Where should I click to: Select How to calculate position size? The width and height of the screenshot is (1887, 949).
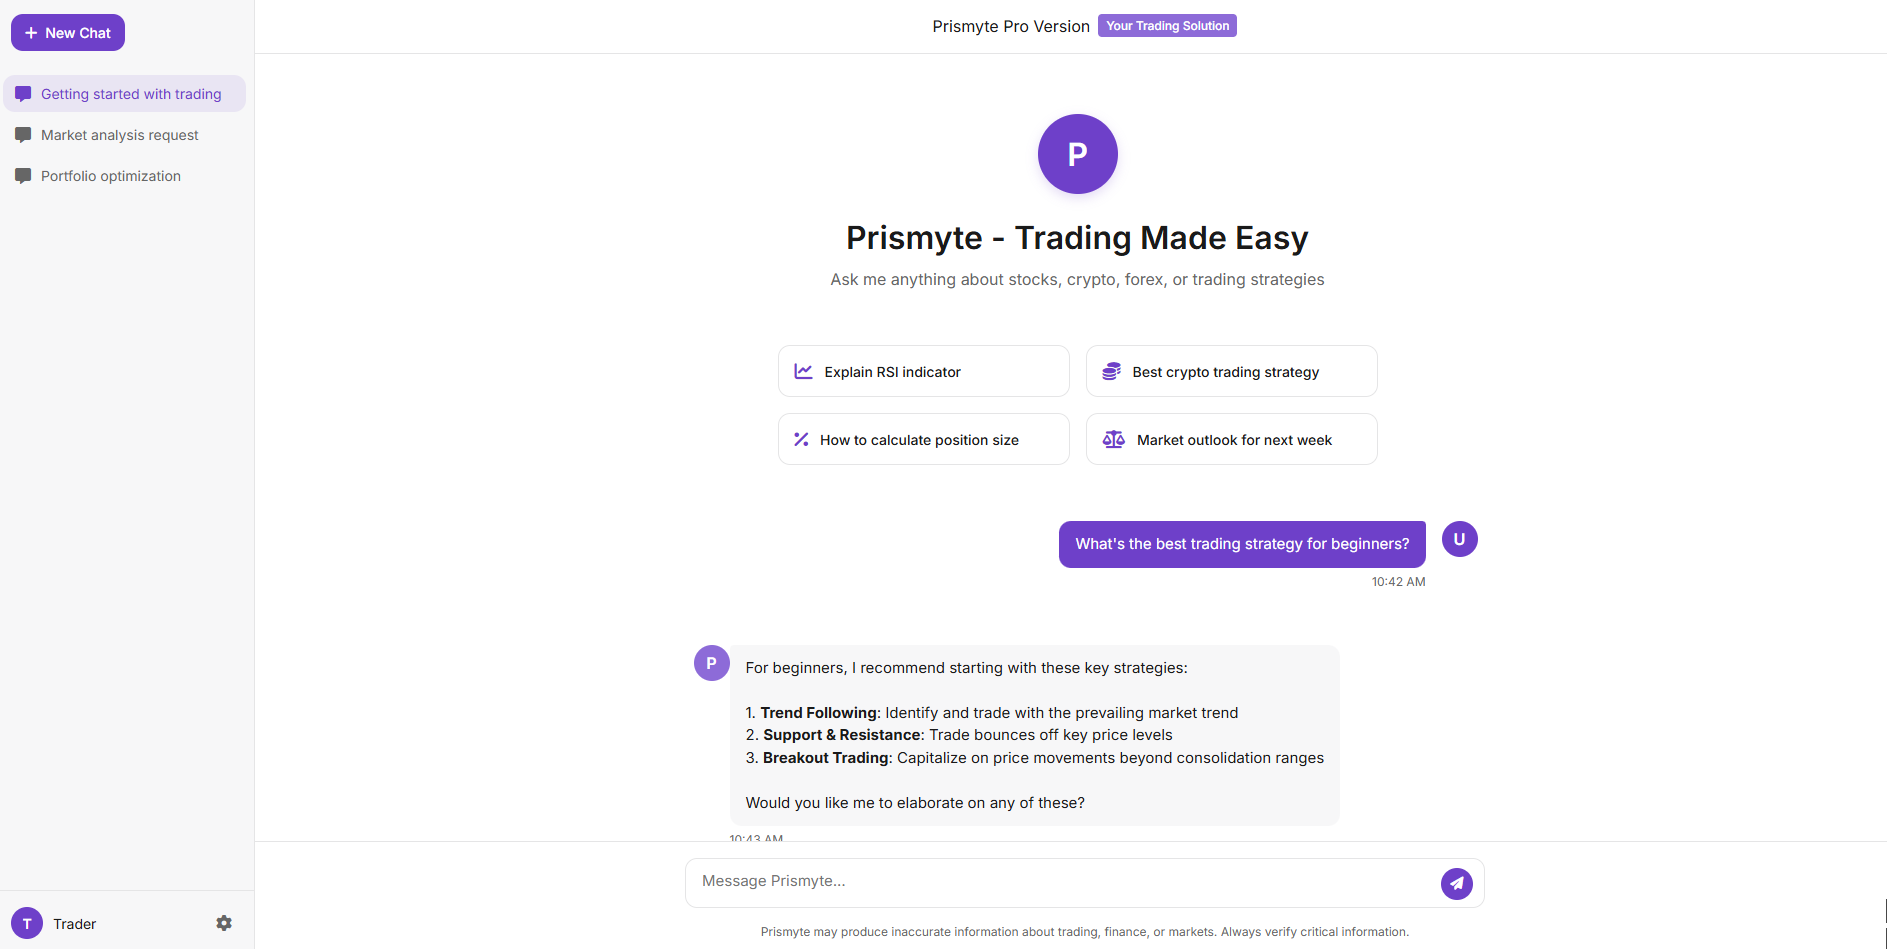[x=923, y=439]
